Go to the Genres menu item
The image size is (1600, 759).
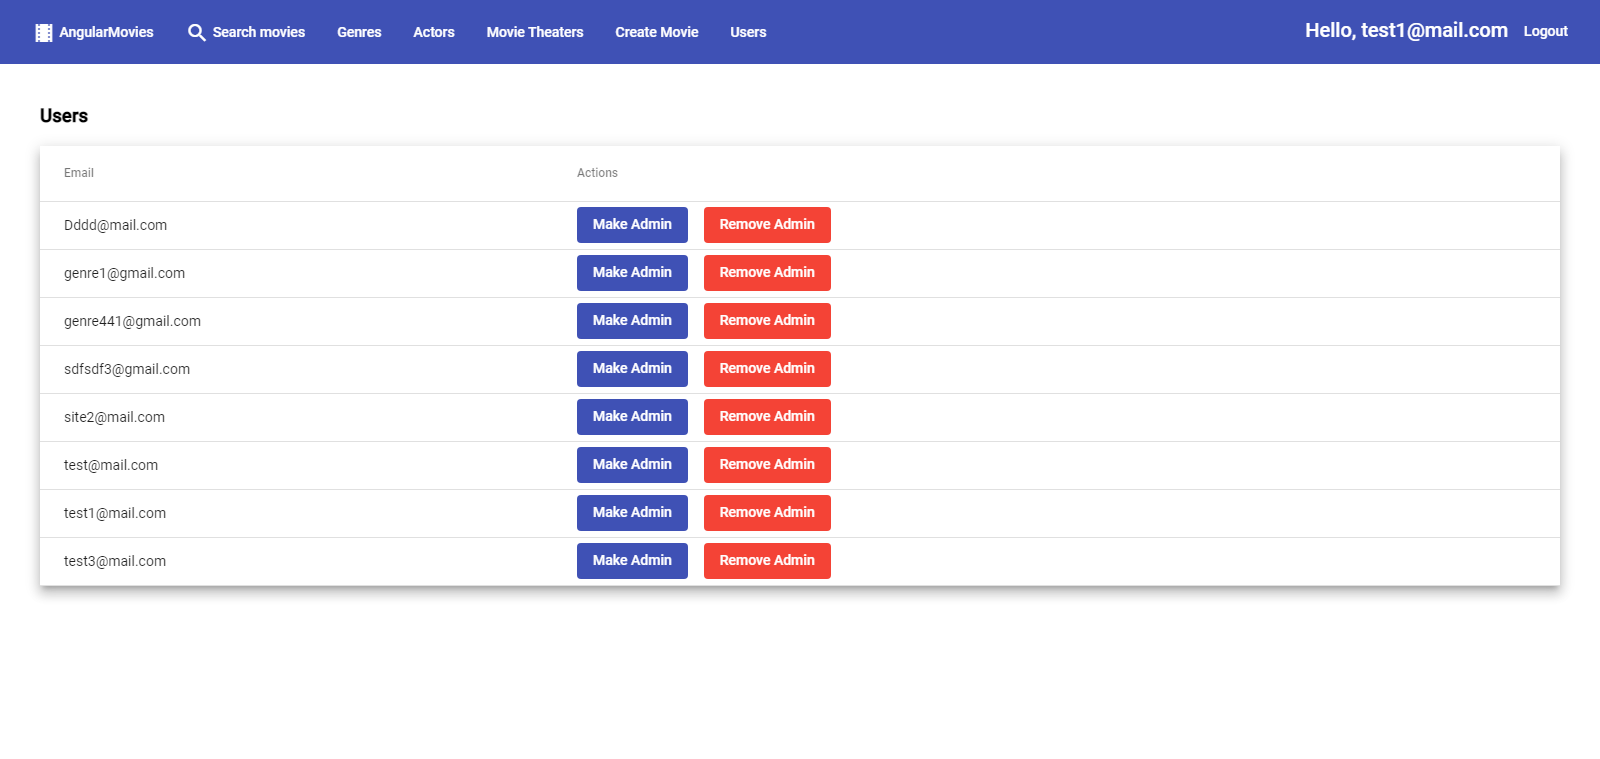[x=359, y=32]
